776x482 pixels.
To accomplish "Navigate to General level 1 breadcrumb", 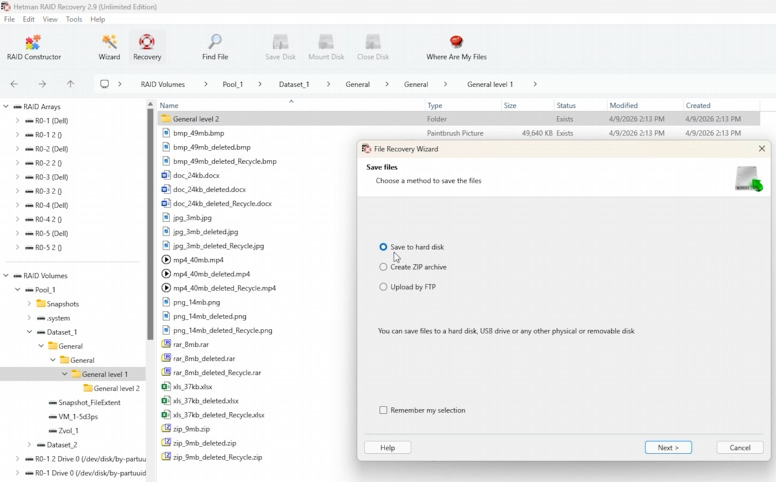I will point(490,84).
